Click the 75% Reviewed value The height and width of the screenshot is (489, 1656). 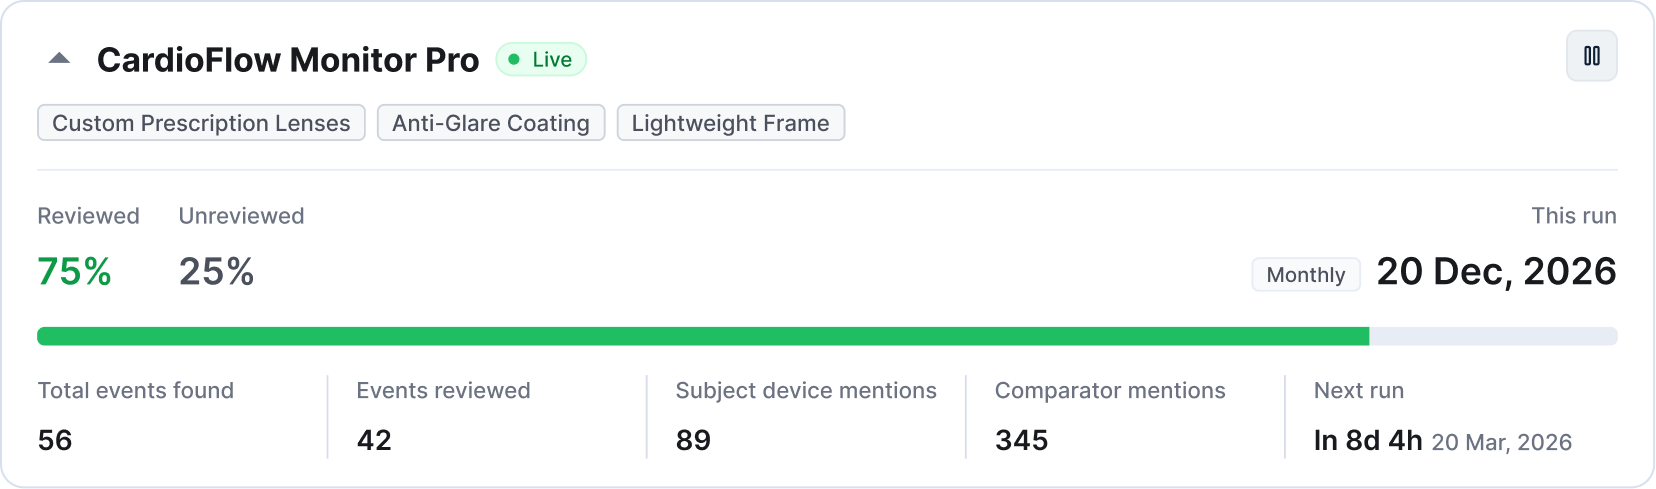pyautogui.click(x=74, y=271)
